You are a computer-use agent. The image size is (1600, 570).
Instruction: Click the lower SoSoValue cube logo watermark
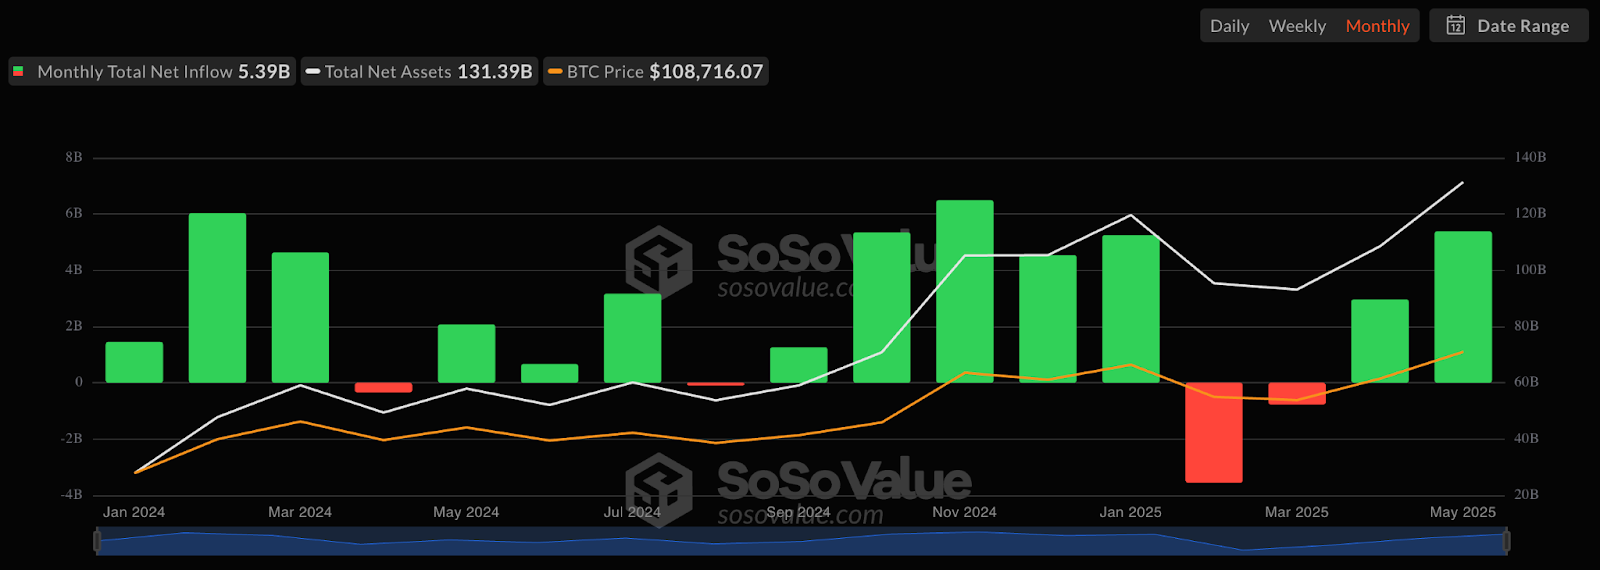coord(658,489)
